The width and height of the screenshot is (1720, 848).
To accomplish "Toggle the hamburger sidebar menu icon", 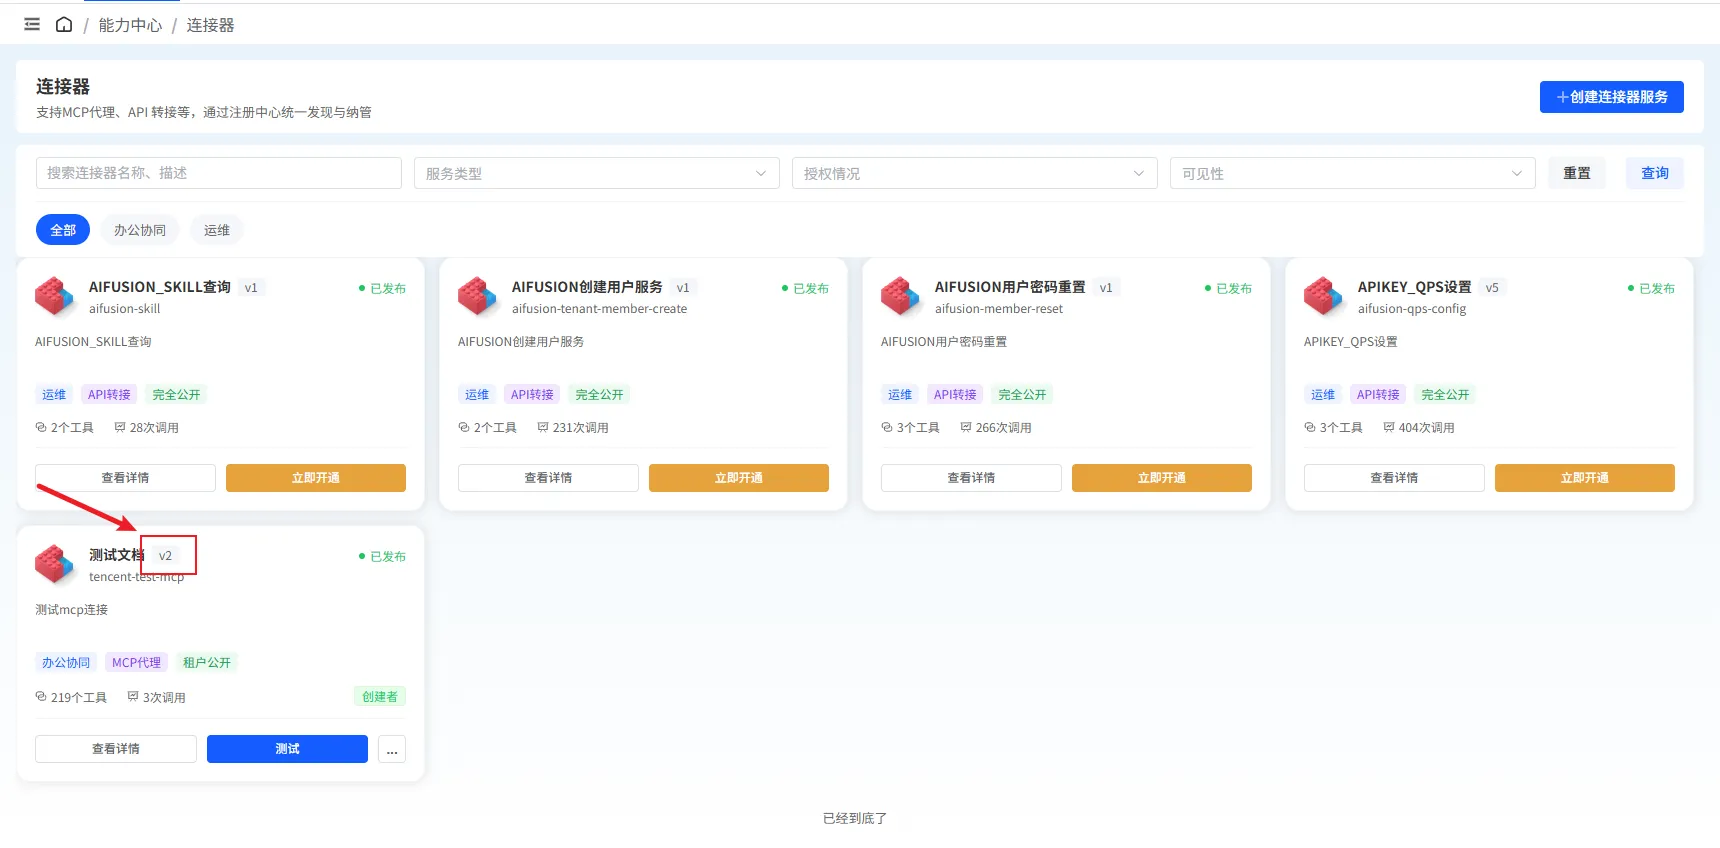I will tap(32, 24).
